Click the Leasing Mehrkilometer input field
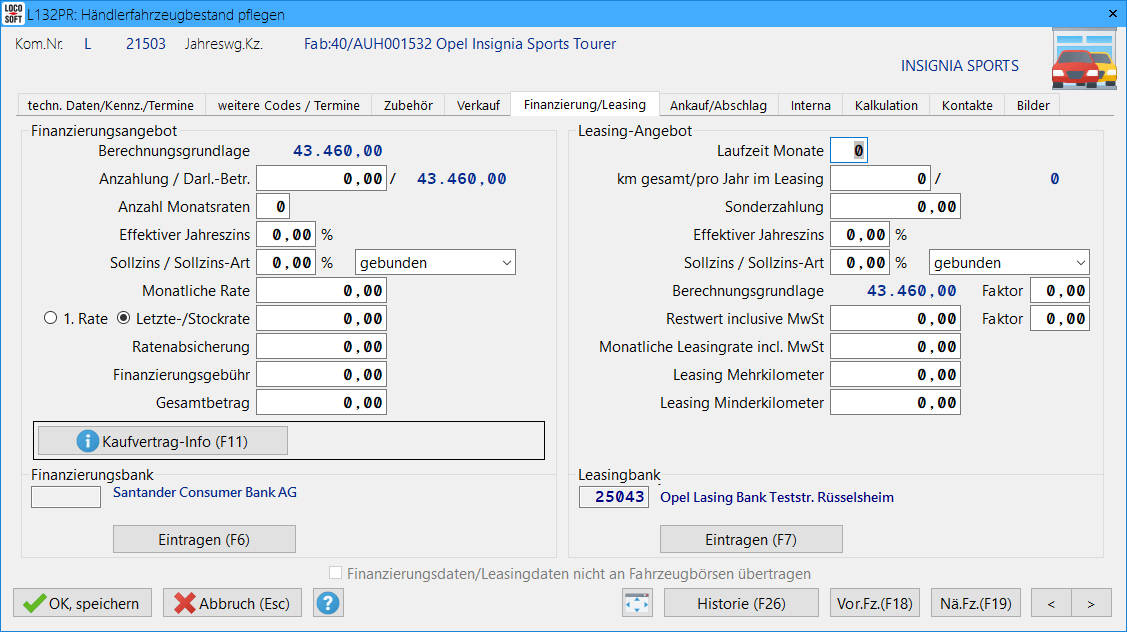Viewport: 1127px width, 632px height. (x=895, y=375)
